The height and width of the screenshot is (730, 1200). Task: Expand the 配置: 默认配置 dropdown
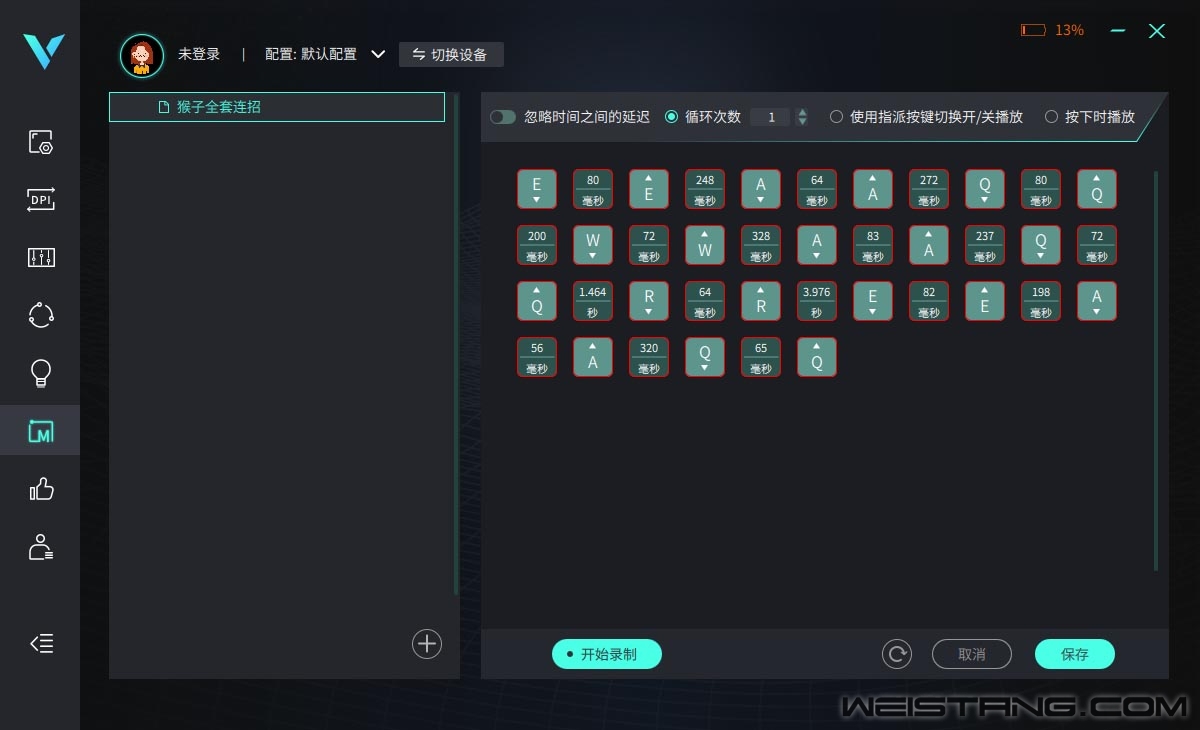[378, 54]
